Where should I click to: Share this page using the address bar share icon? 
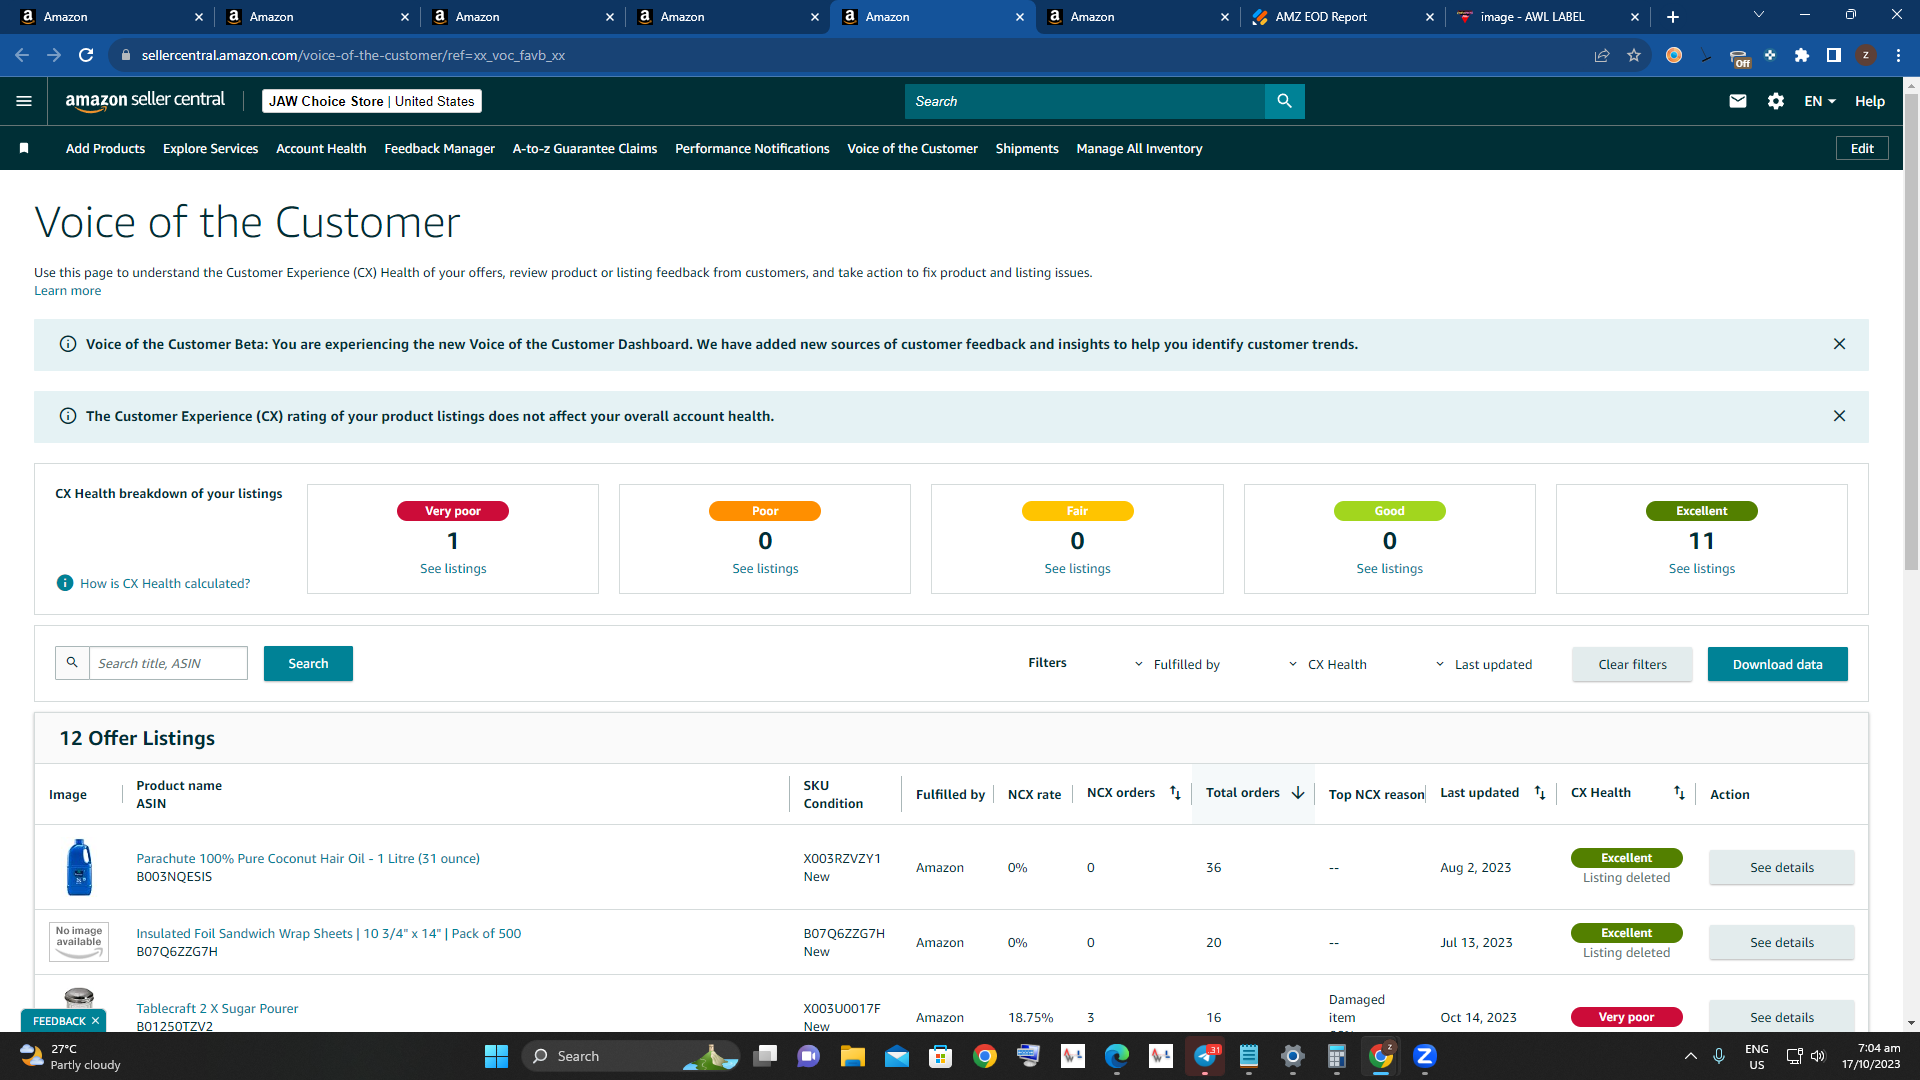click(1602, 55)
